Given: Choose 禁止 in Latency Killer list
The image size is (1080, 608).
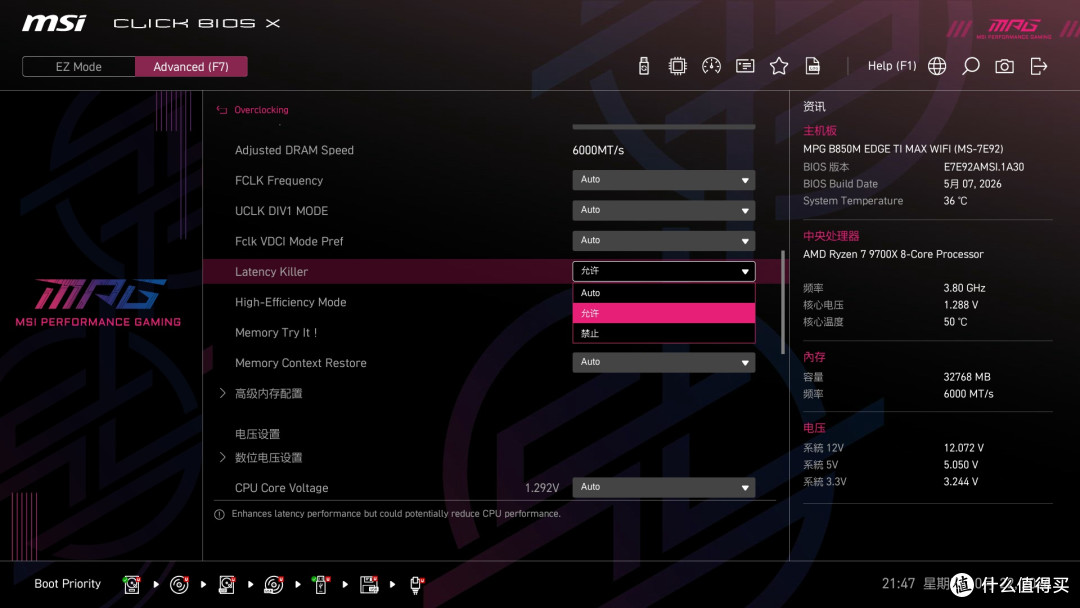Looking at the screenshot, I should 663,333.
